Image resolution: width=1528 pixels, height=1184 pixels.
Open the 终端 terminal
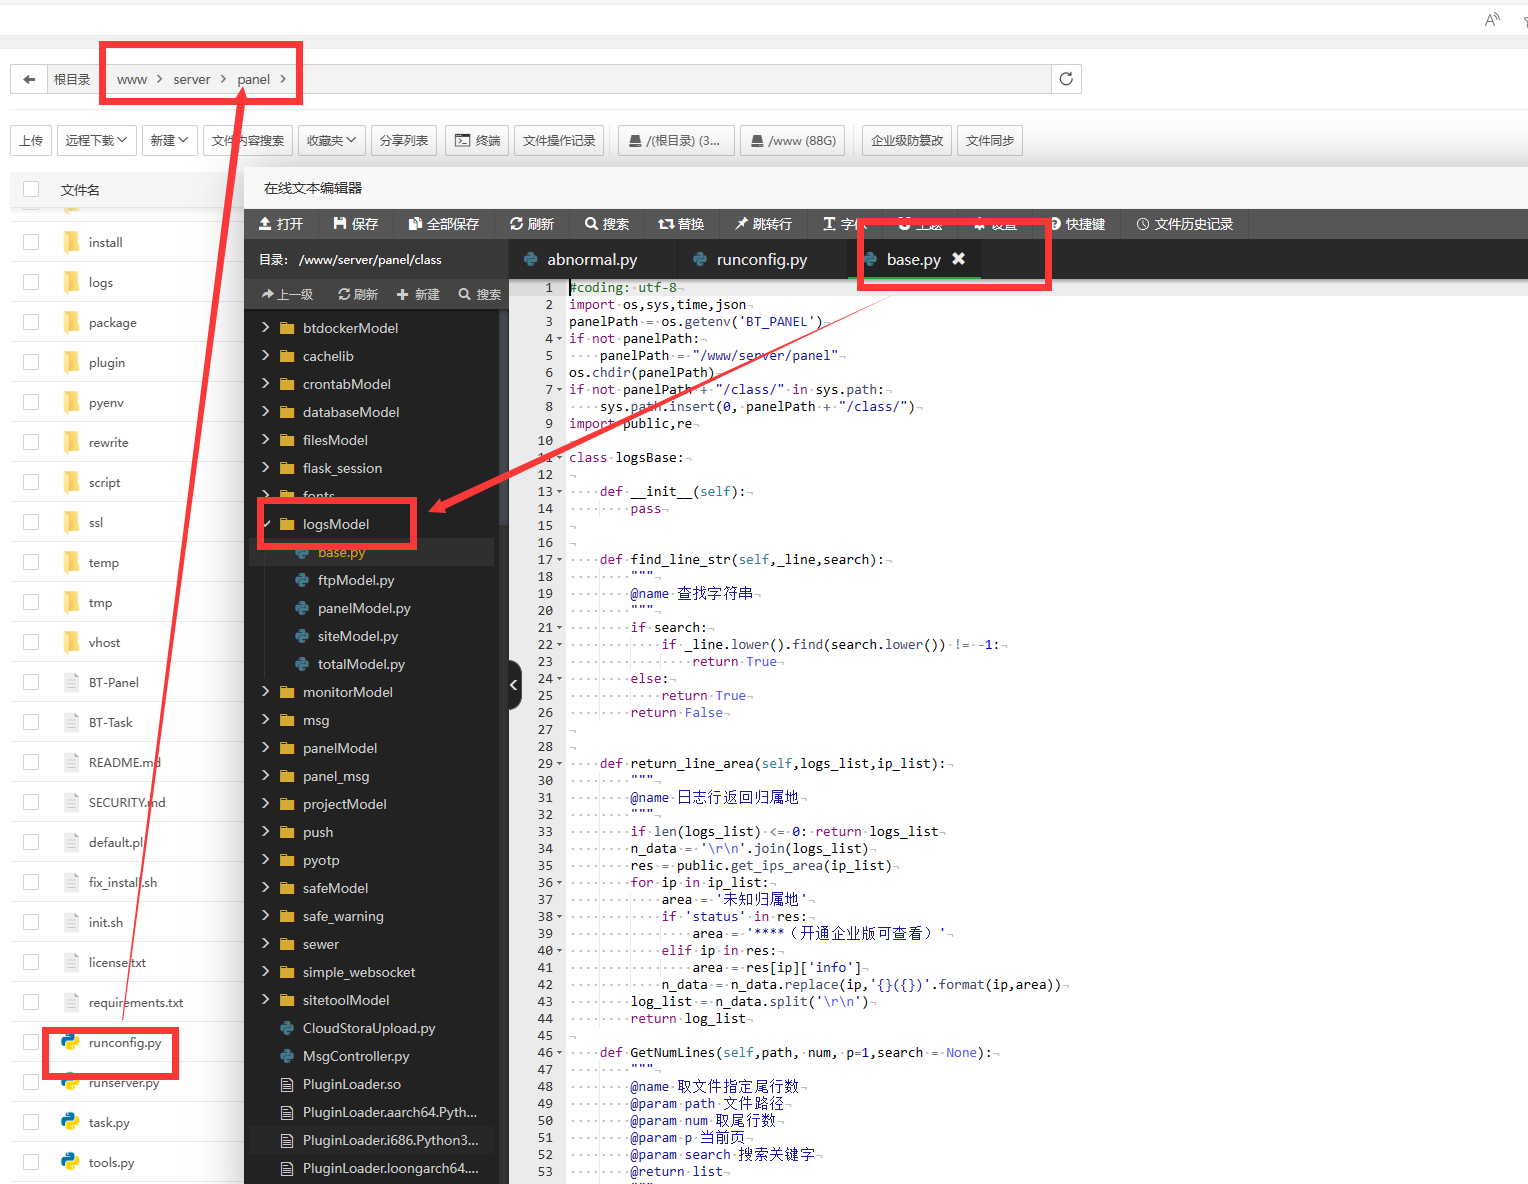477,140
